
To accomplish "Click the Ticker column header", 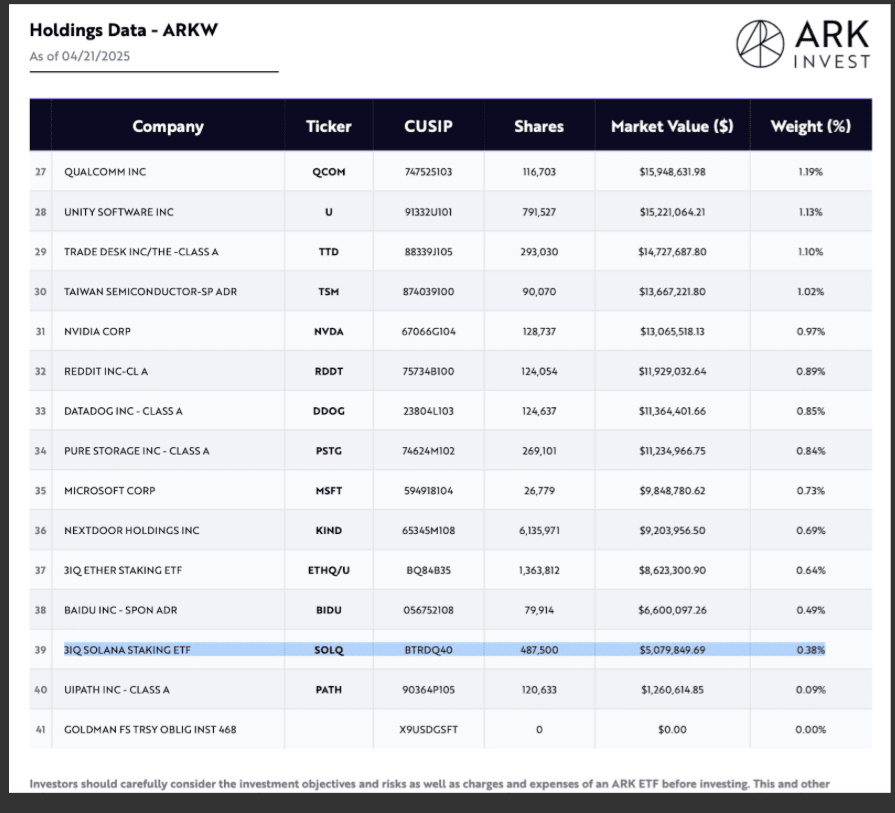I will 328,126.
